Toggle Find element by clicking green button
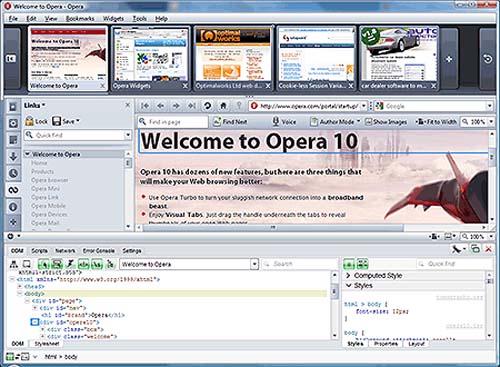 pos(44,264)
